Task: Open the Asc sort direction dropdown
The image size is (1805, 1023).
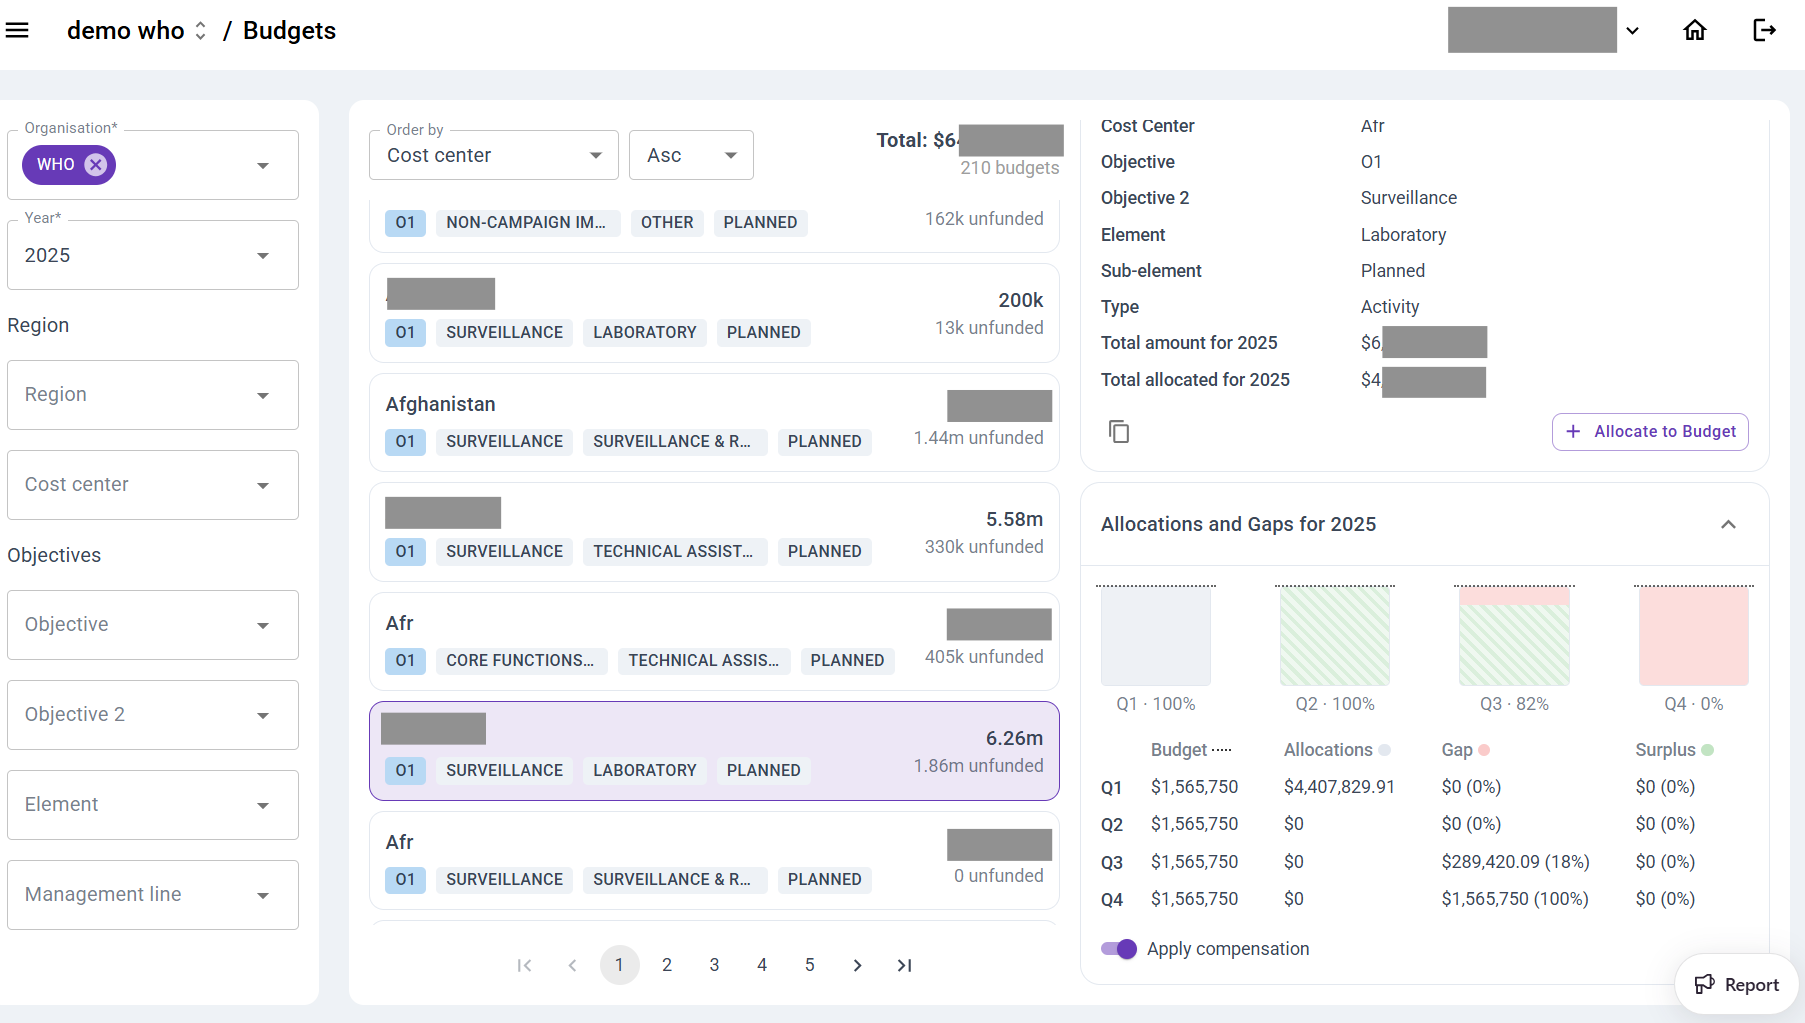Action: pyautogui.click(x=690, y=155)
